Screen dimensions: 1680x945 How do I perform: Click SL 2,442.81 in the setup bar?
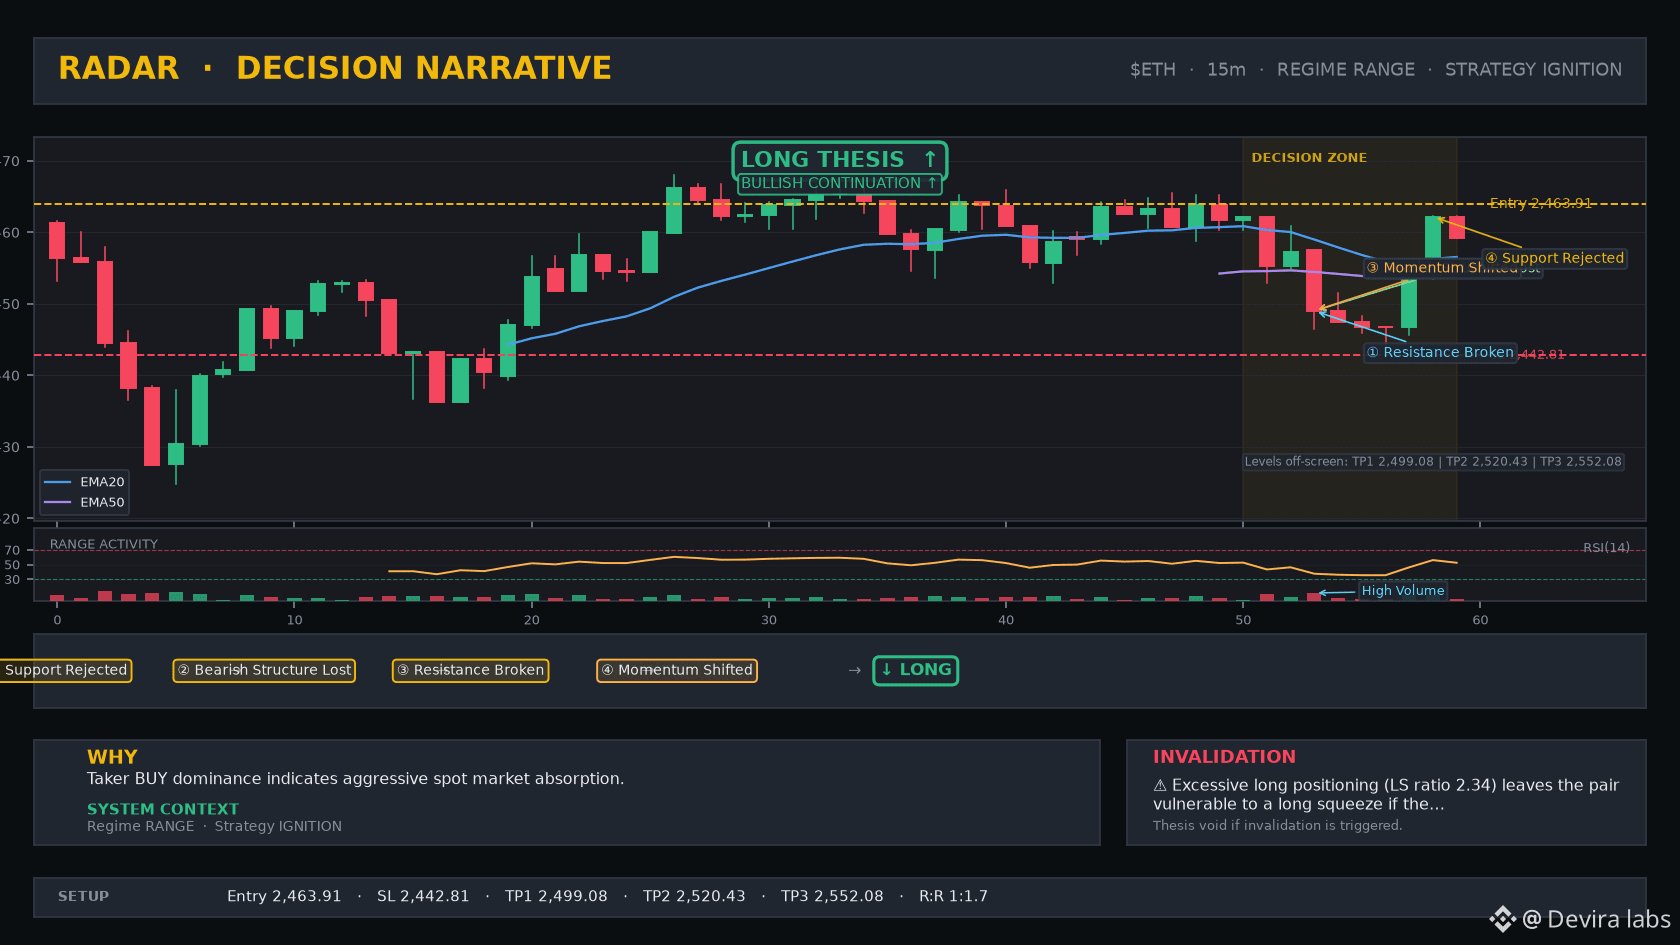point(423,897)
